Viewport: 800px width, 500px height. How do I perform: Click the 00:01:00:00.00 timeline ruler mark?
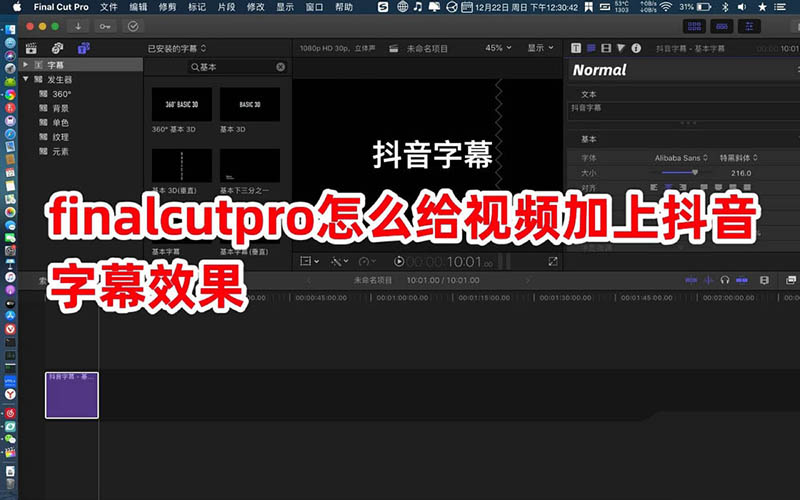402,297
